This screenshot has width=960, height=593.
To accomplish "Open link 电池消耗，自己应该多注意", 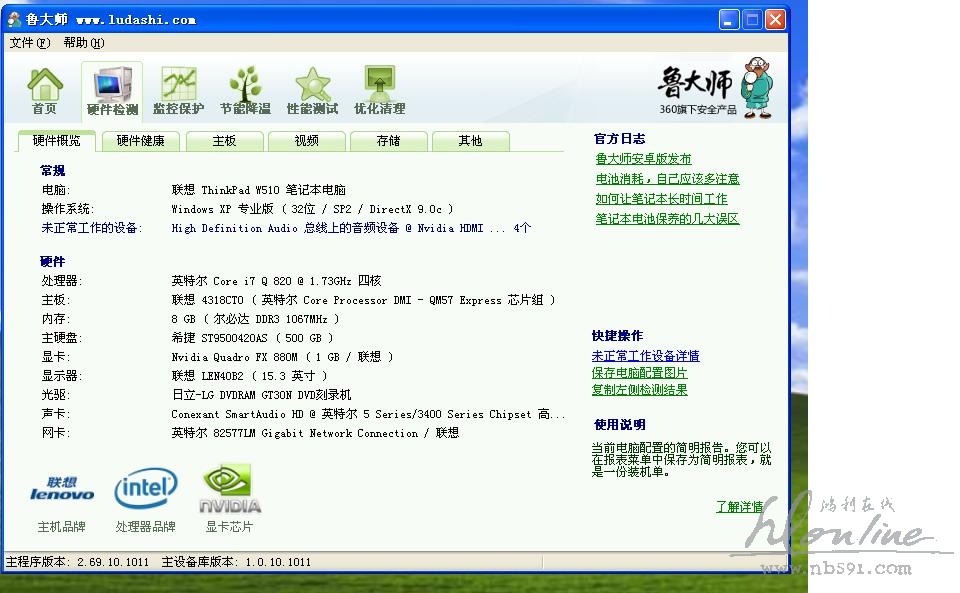I will [667, 179].
